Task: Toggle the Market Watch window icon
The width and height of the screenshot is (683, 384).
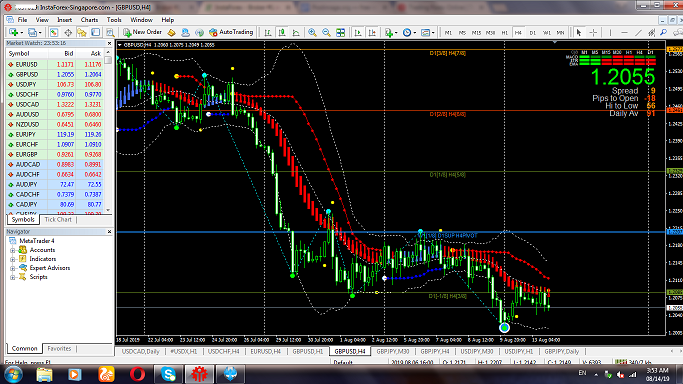Action: (54, 32)
